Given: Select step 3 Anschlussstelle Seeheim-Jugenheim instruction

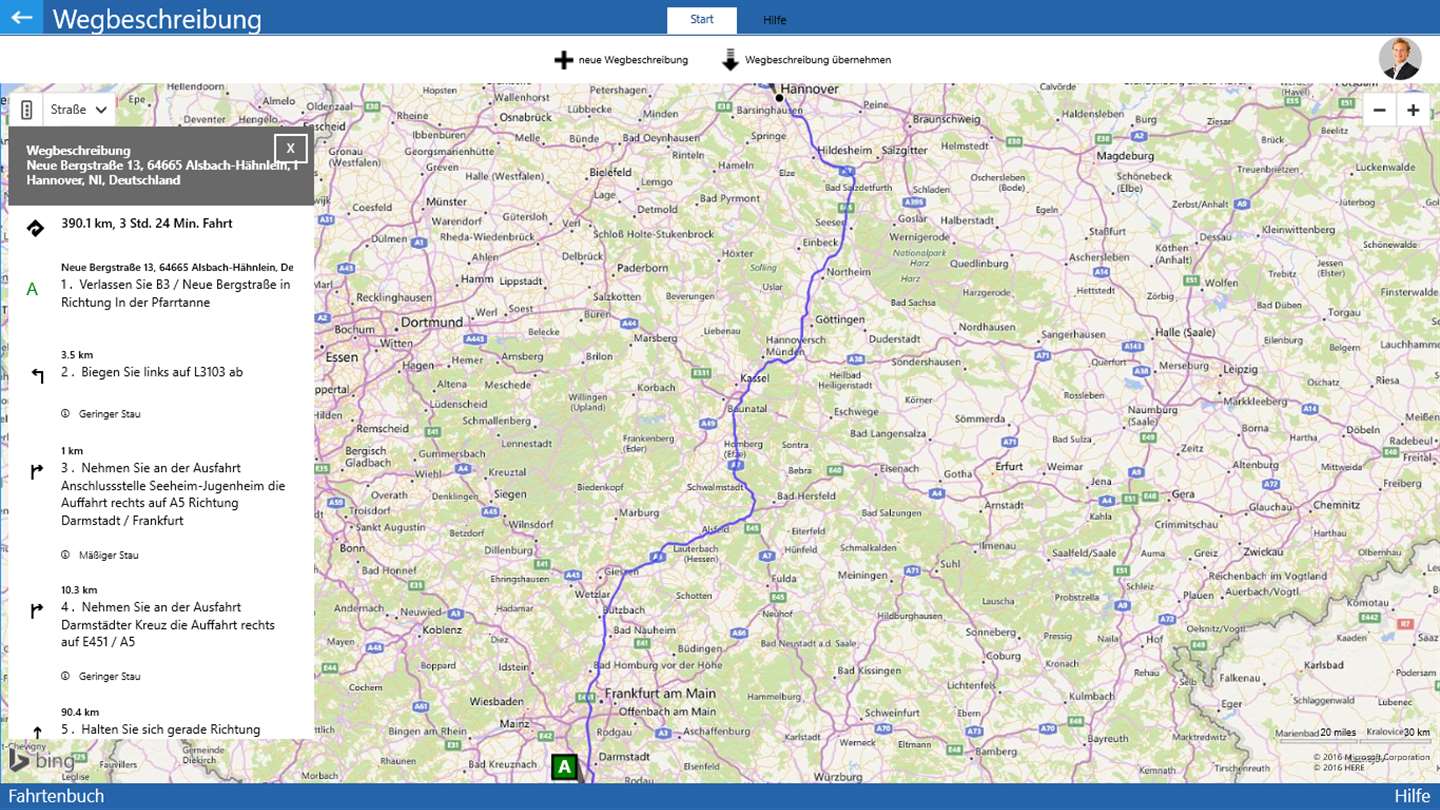Looking at the screenshot, I should [173, 494].
